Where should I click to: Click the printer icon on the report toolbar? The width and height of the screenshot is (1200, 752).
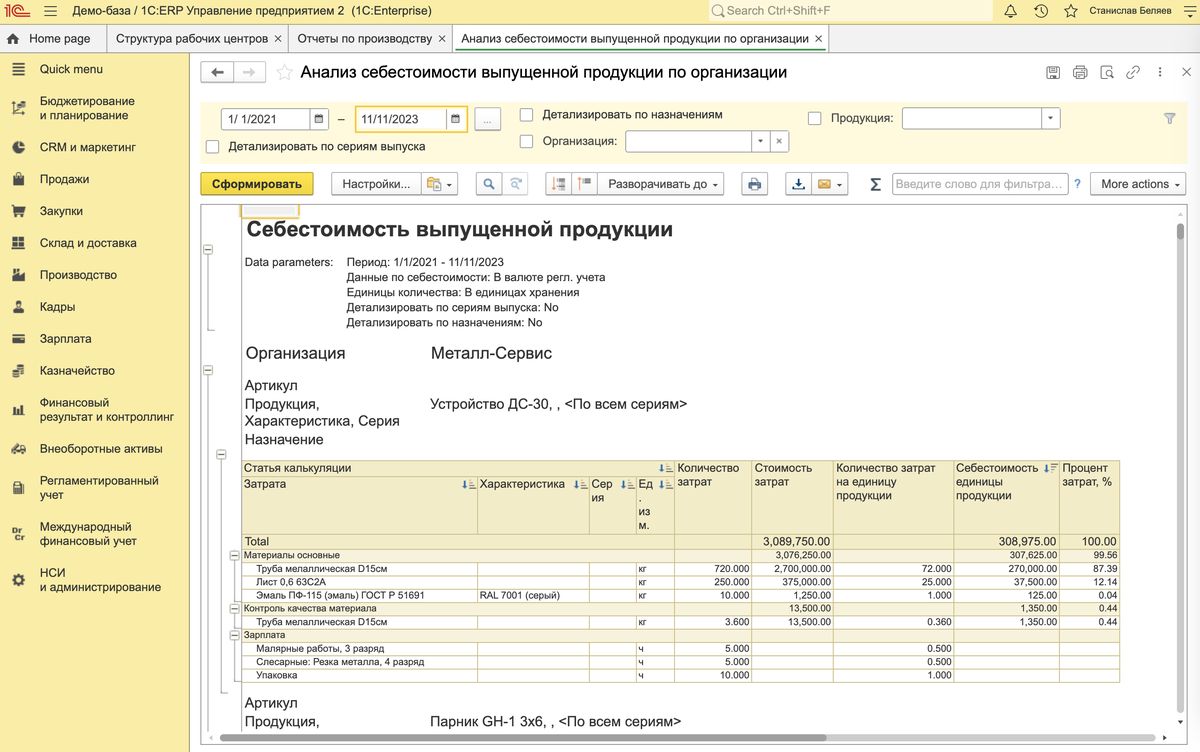tap(755, 183)
